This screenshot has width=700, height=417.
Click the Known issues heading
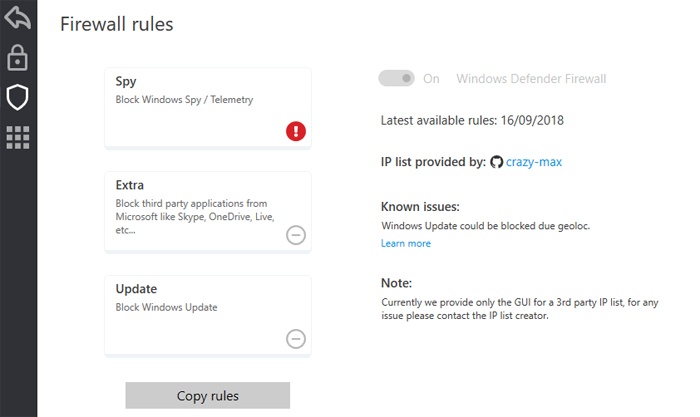(420, 207)
